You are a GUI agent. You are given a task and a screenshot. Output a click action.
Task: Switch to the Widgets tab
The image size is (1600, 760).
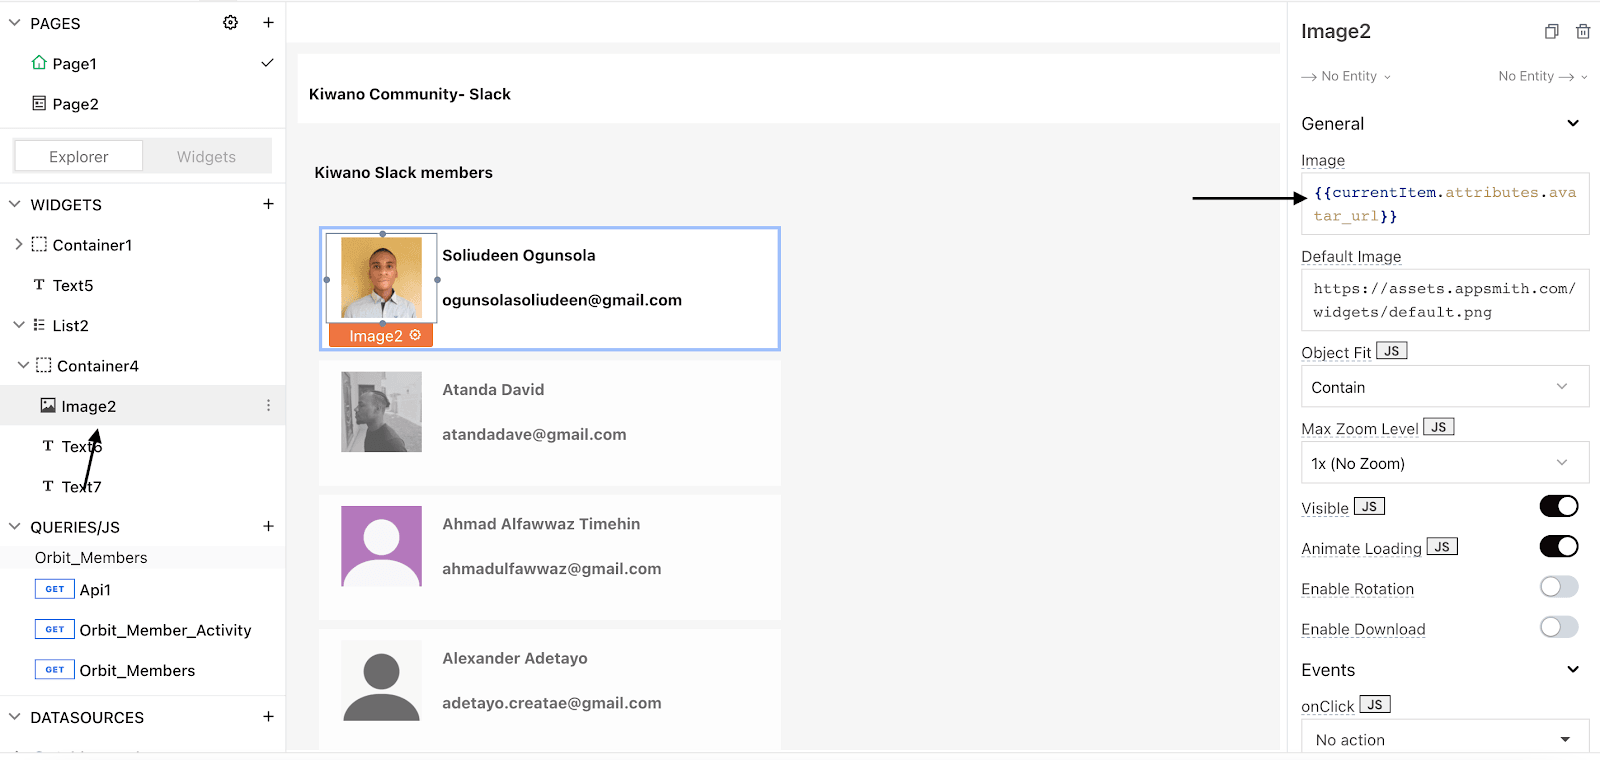(206, 157)
